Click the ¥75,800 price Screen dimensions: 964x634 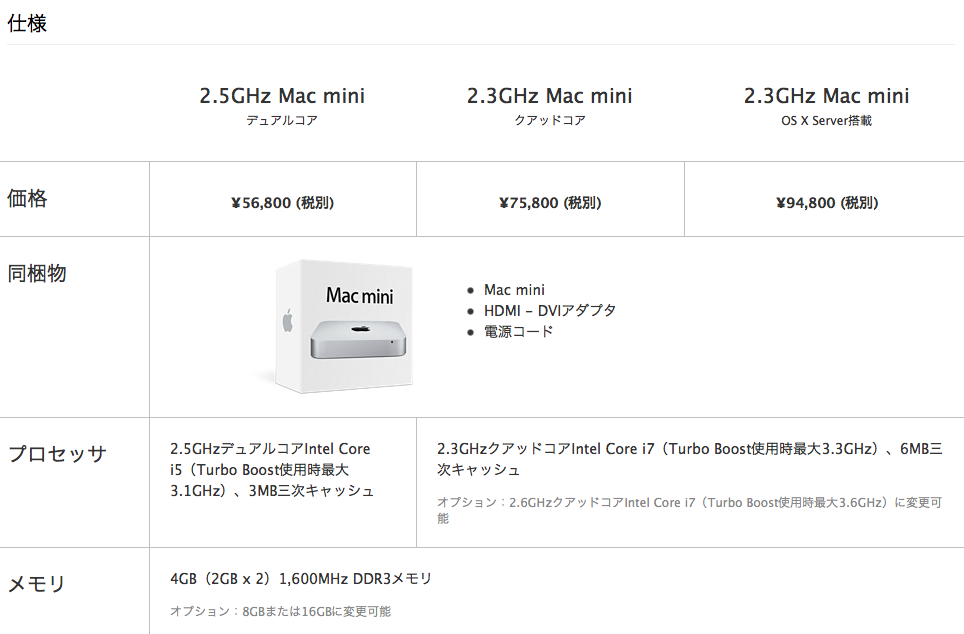pos(549,202)
